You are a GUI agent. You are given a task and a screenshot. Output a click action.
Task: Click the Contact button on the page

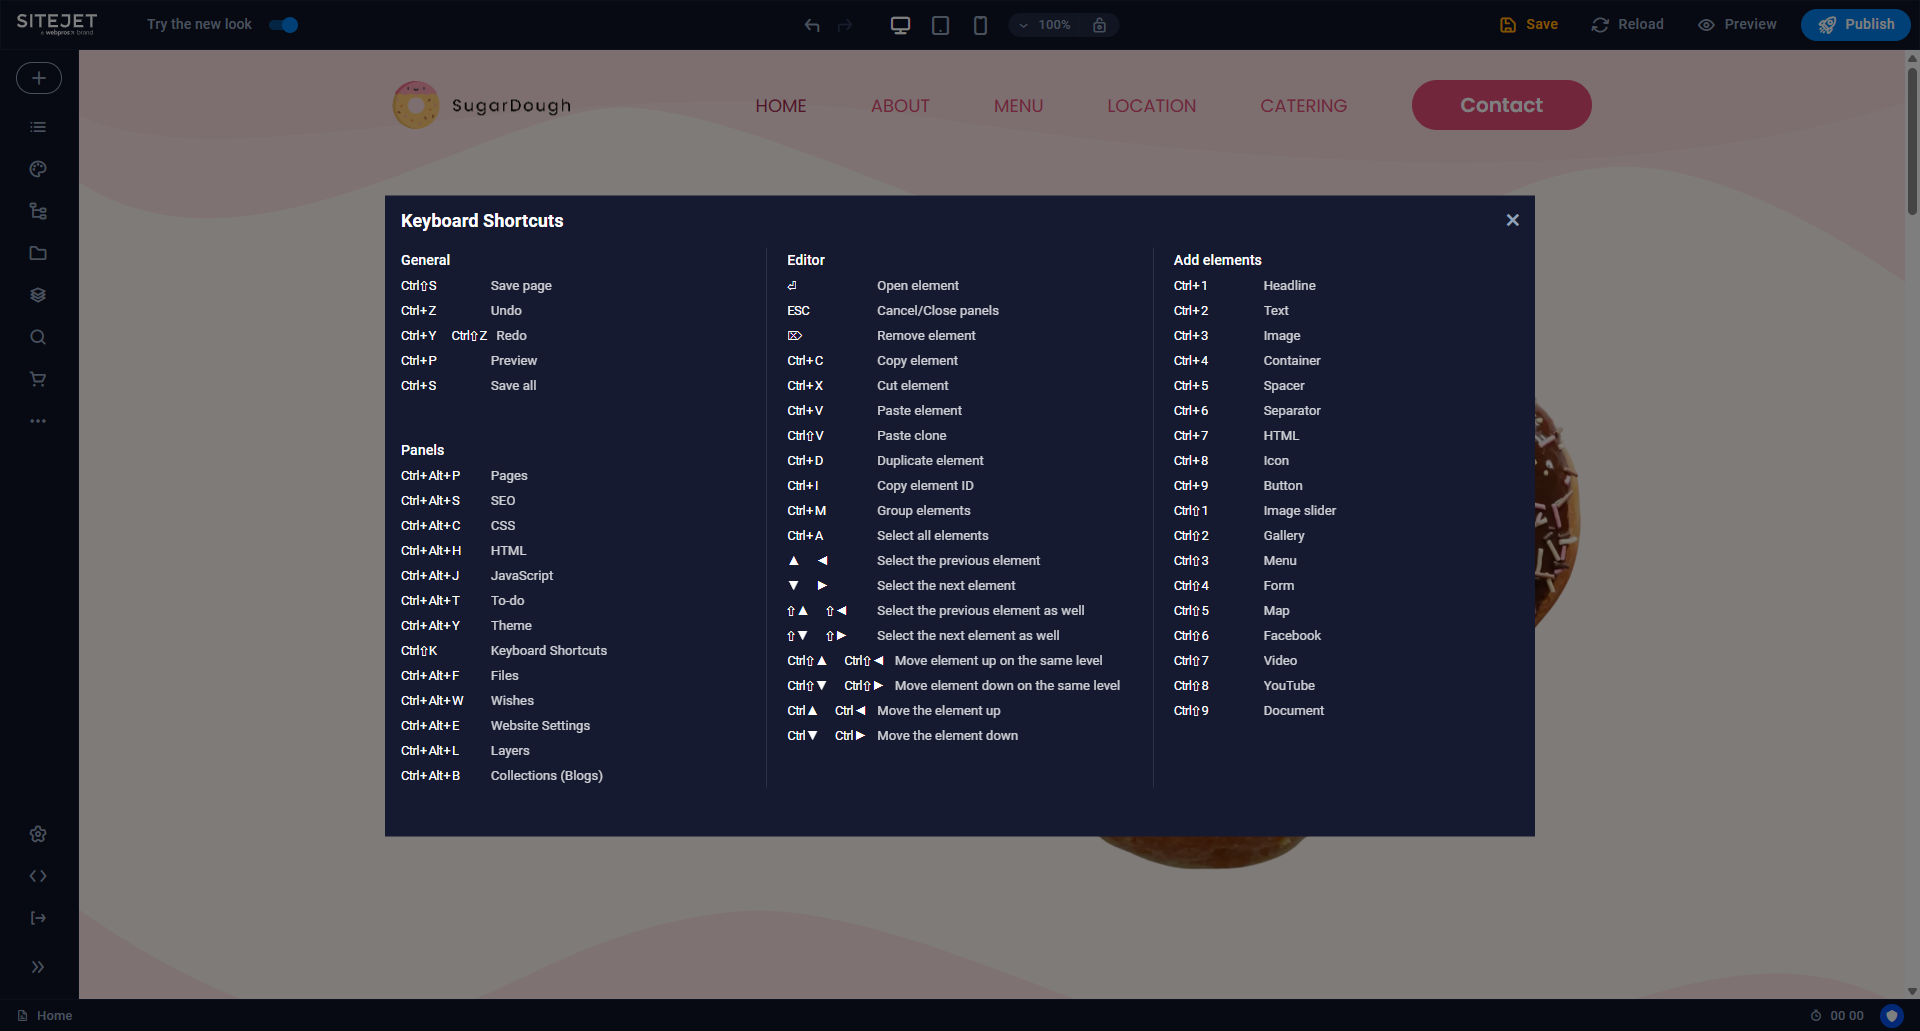(1501, 105)
